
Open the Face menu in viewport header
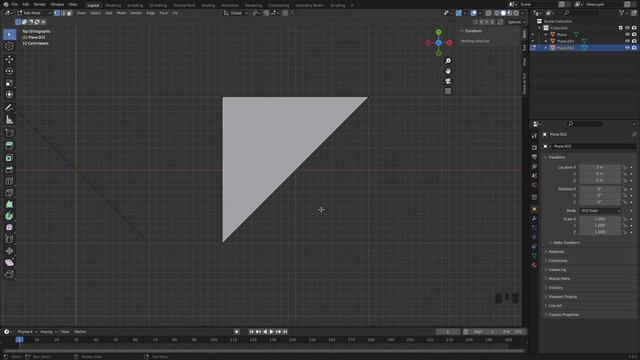163,13
